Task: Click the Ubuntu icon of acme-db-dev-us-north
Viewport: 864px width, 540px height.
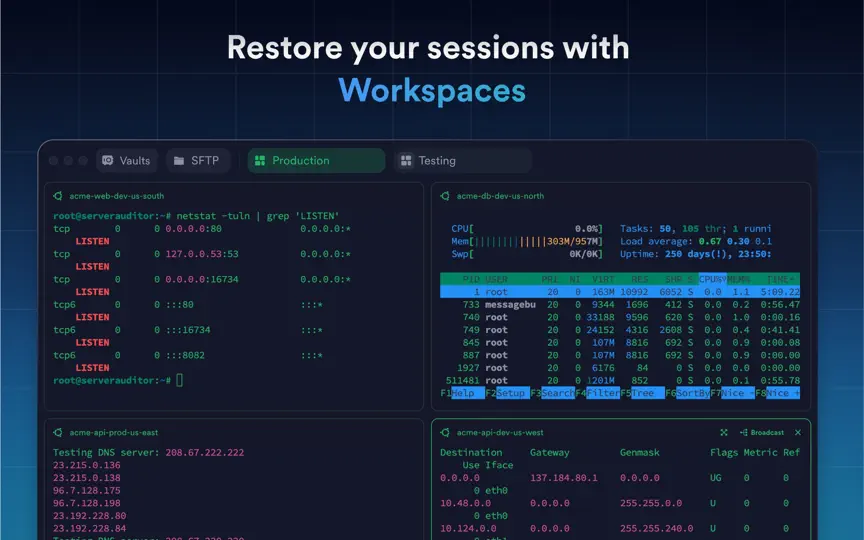Action: coord(445,196)
